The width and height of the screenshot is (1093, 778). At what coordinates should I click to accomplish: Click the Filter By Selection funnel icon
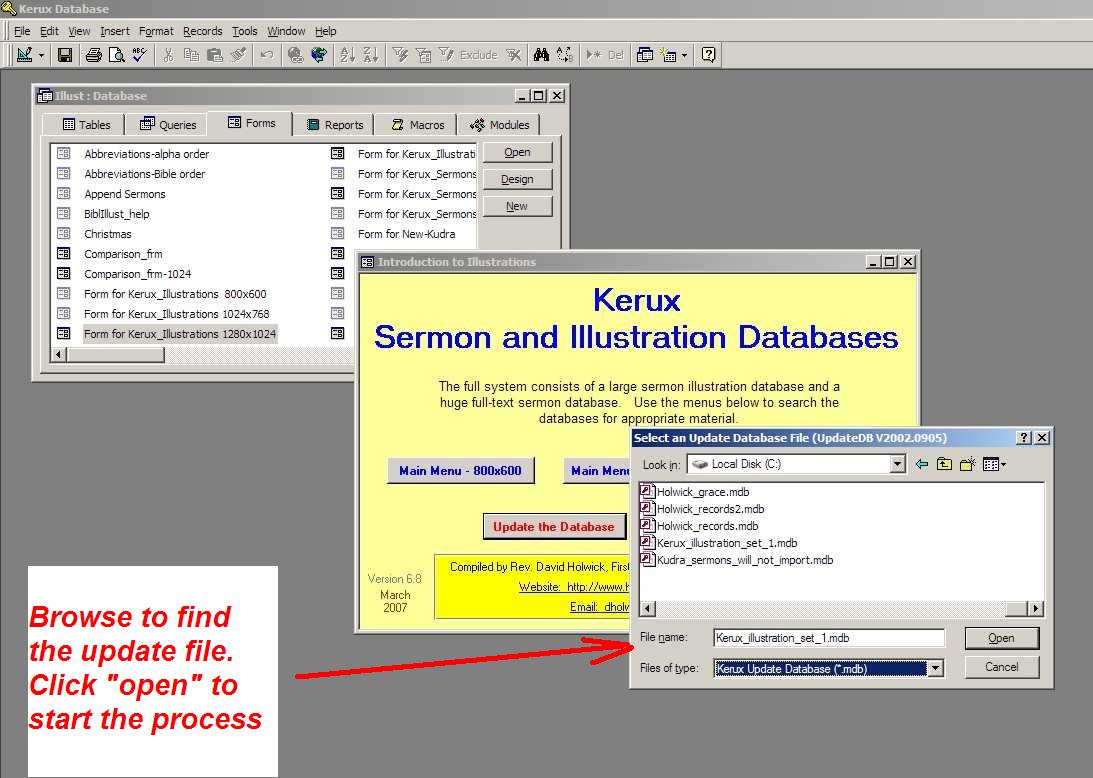click(x=400, y=55)
